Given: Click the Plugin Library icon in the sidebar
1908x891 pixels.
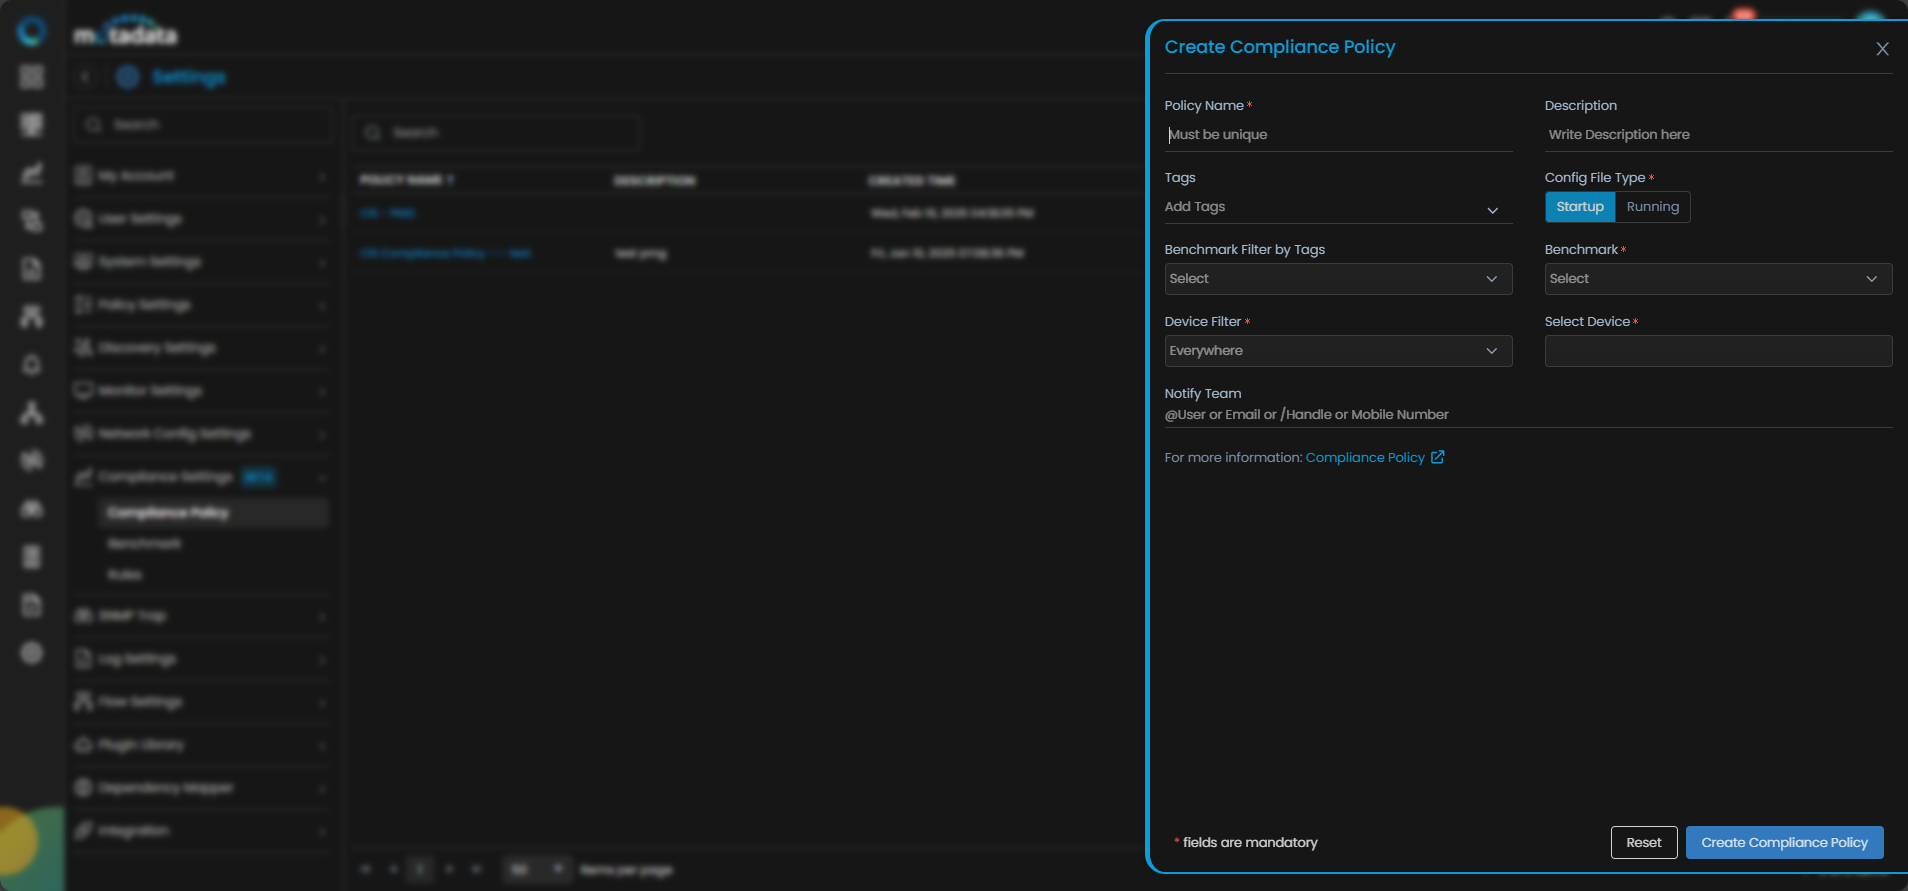Looking at the screenshot, I should pyautogui.click(x=83, y=745).
